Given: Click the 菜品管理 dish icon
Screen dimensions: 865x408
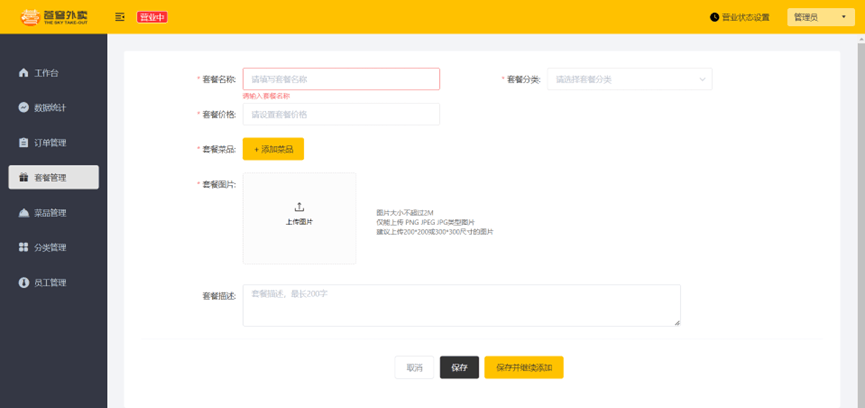Looking at the screenshot, I should pos(23,213).
